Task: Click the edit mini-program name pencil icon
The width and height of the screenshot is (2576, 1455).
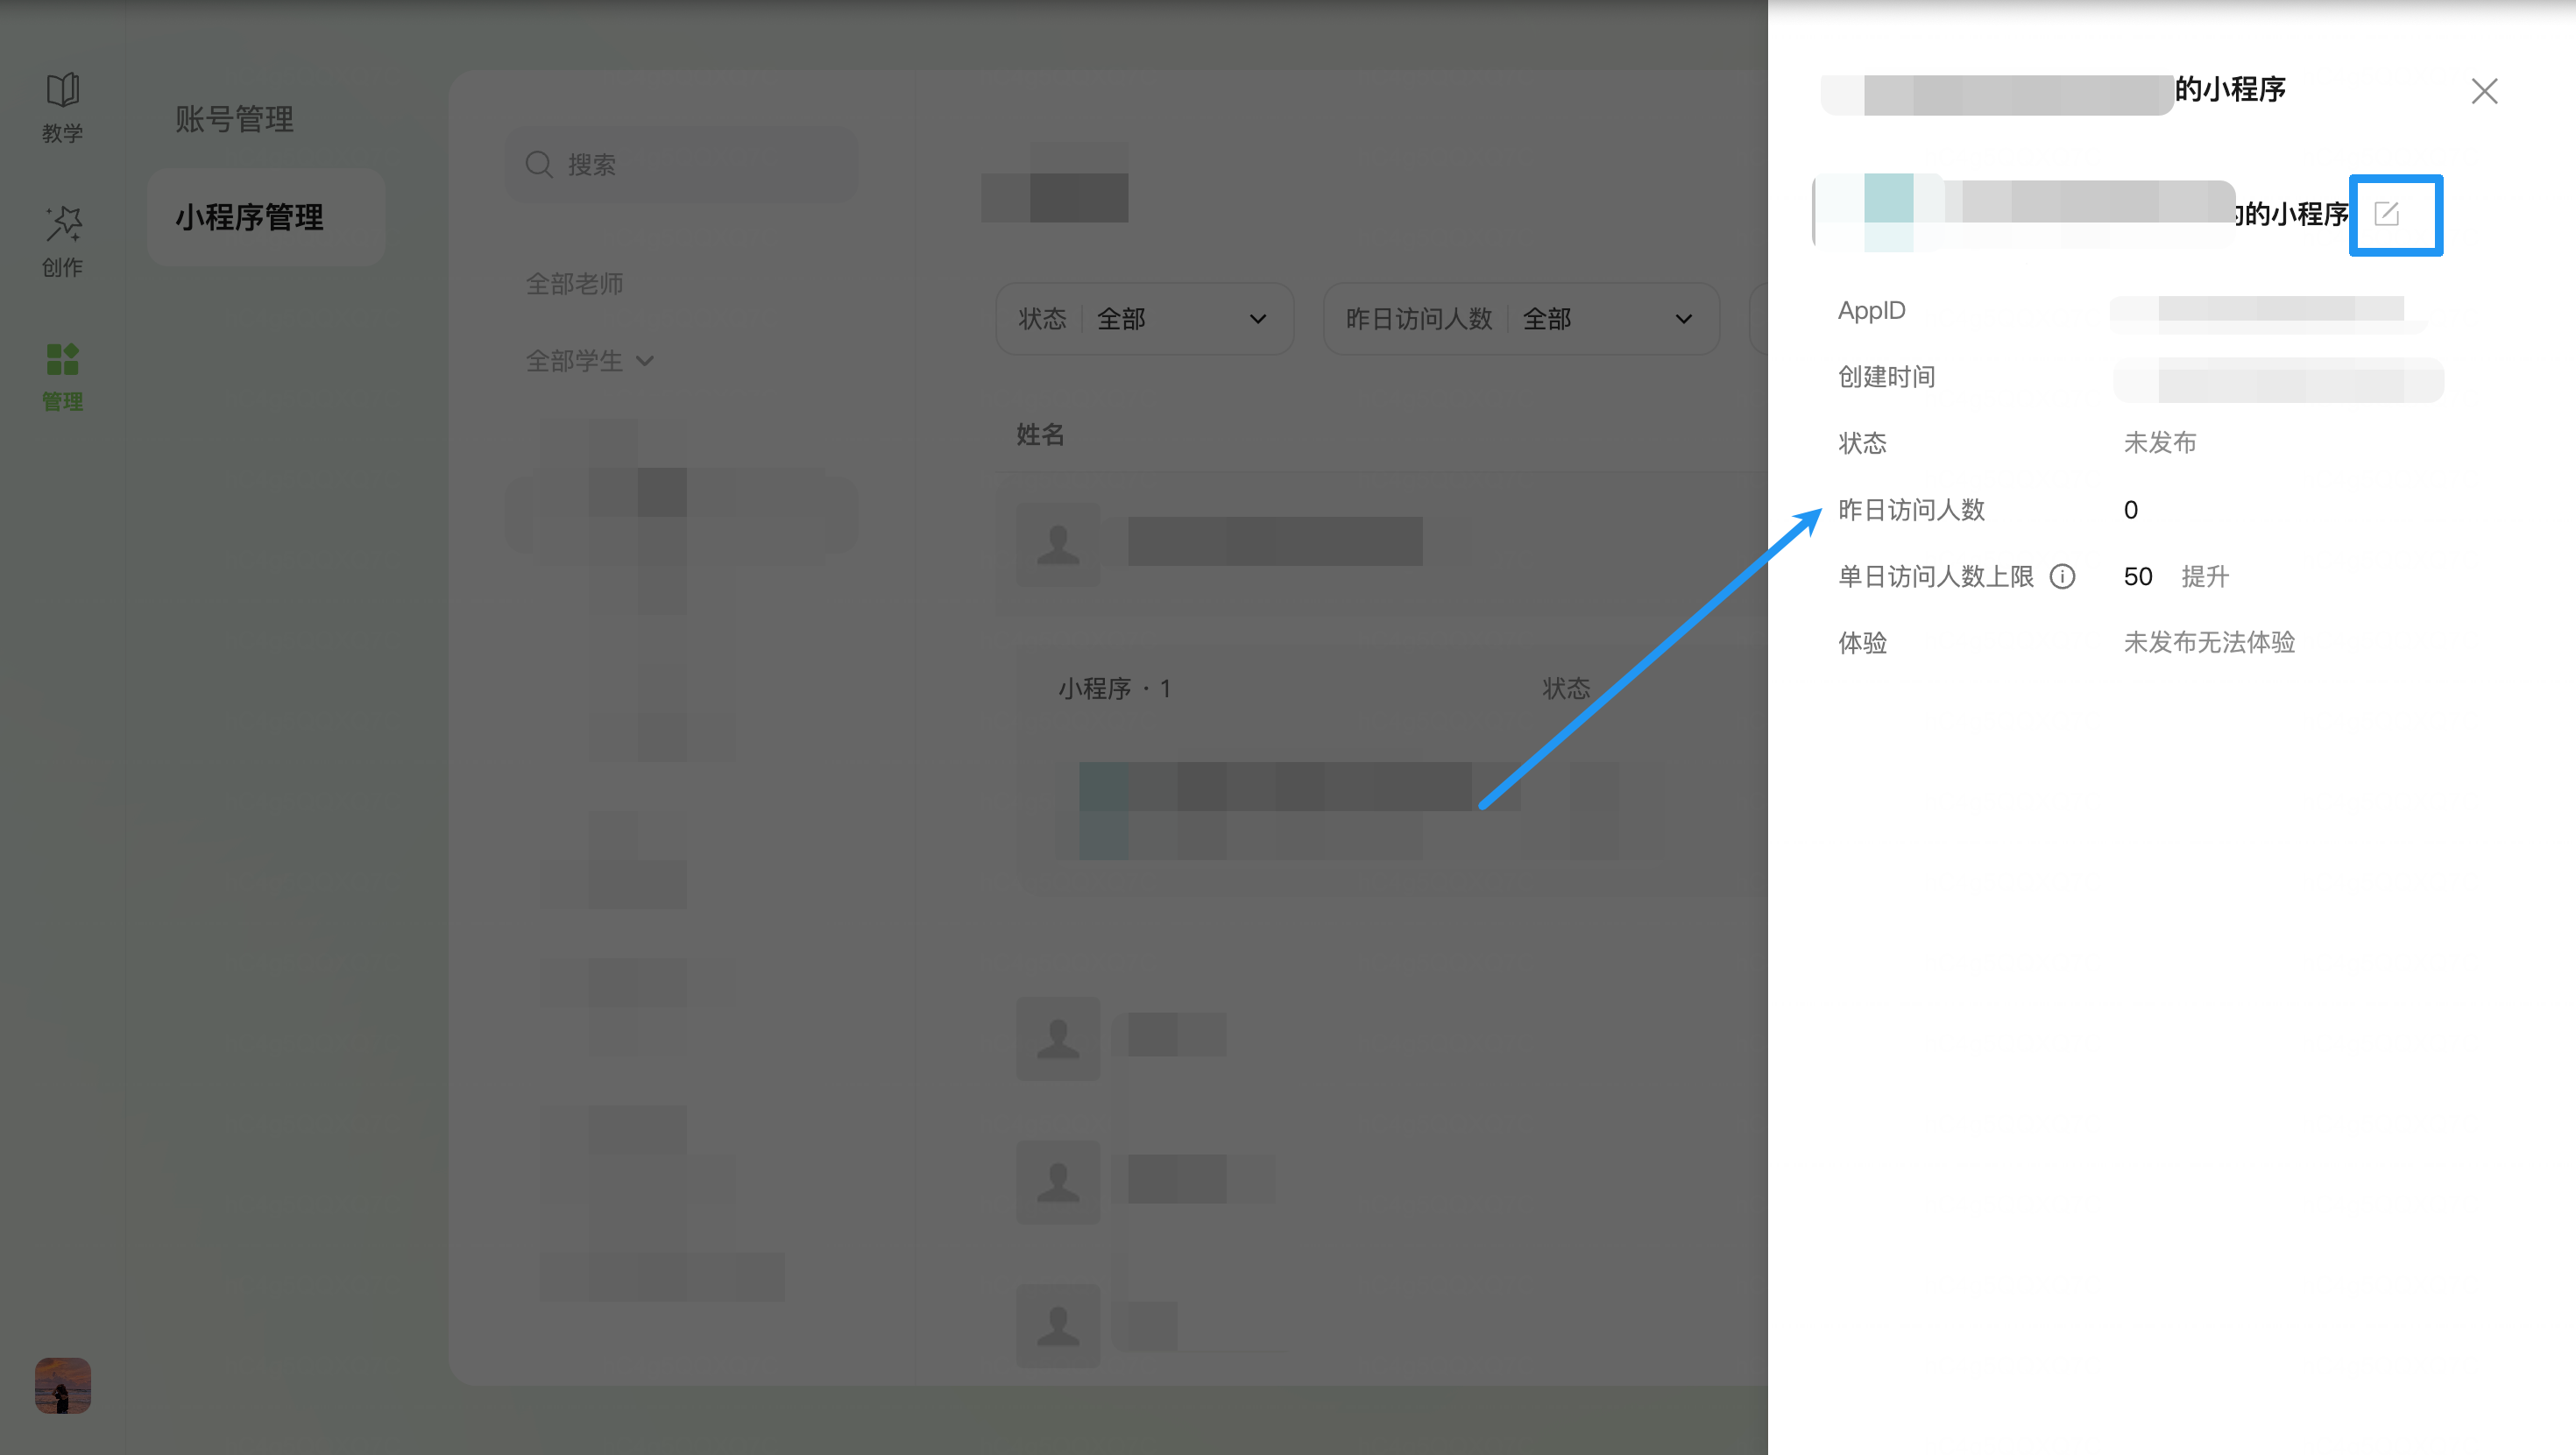Action: pos(2387,214)
